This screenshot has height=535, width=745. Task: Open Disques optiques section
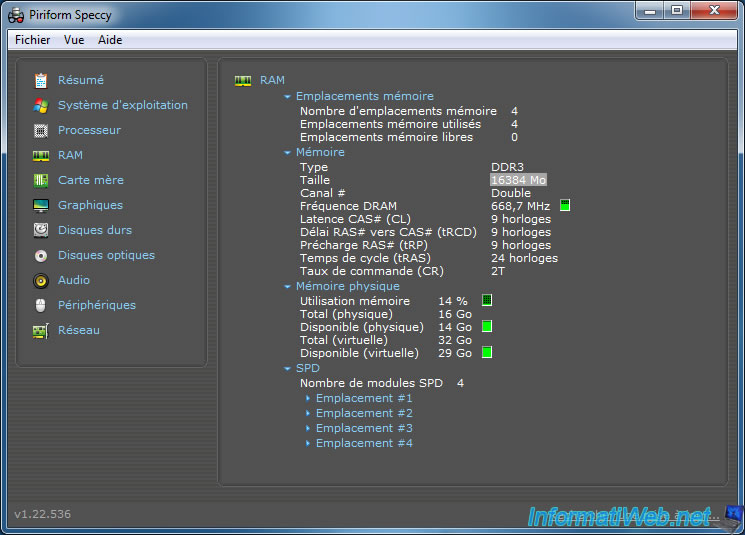point(106,255)
